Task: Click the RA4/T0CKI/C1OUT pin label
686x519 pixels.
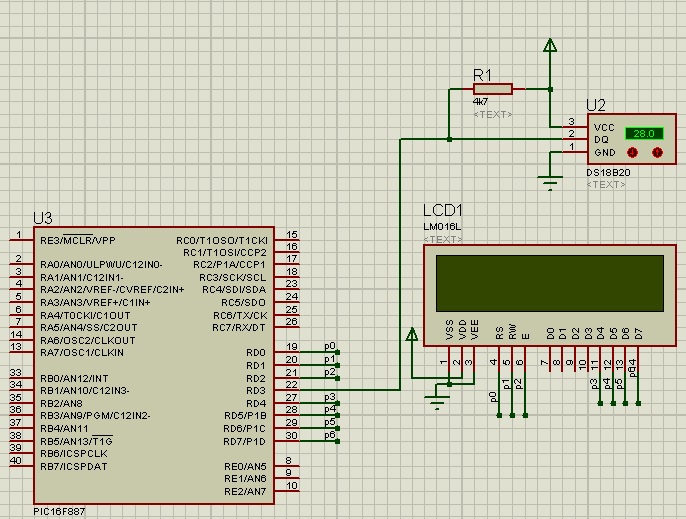Action: click(x=85, y=316)
